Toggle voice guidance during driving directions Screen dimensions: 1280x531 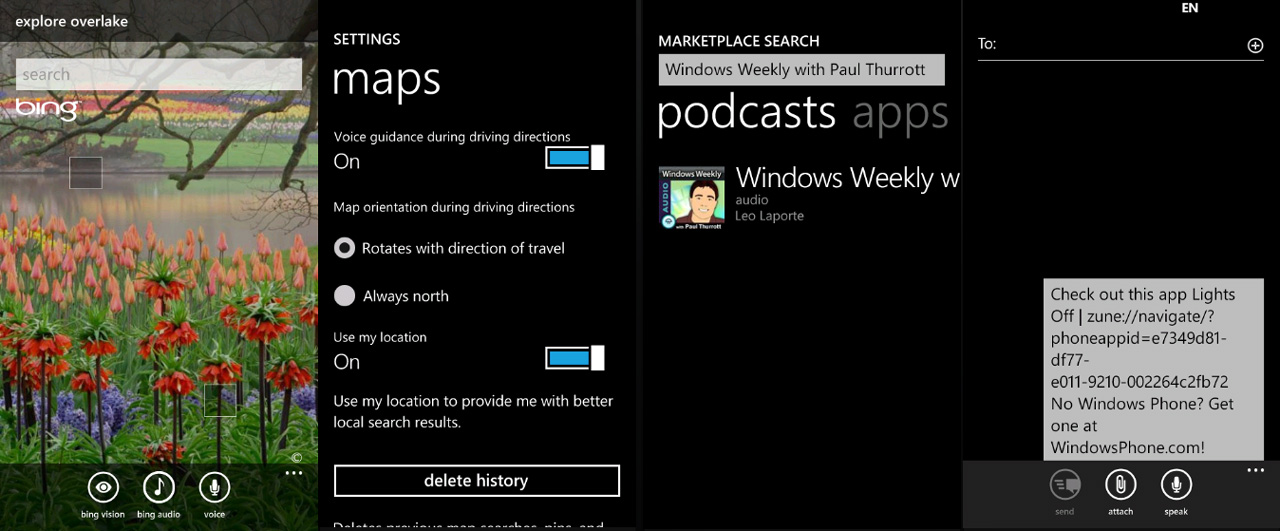point(574,157)
